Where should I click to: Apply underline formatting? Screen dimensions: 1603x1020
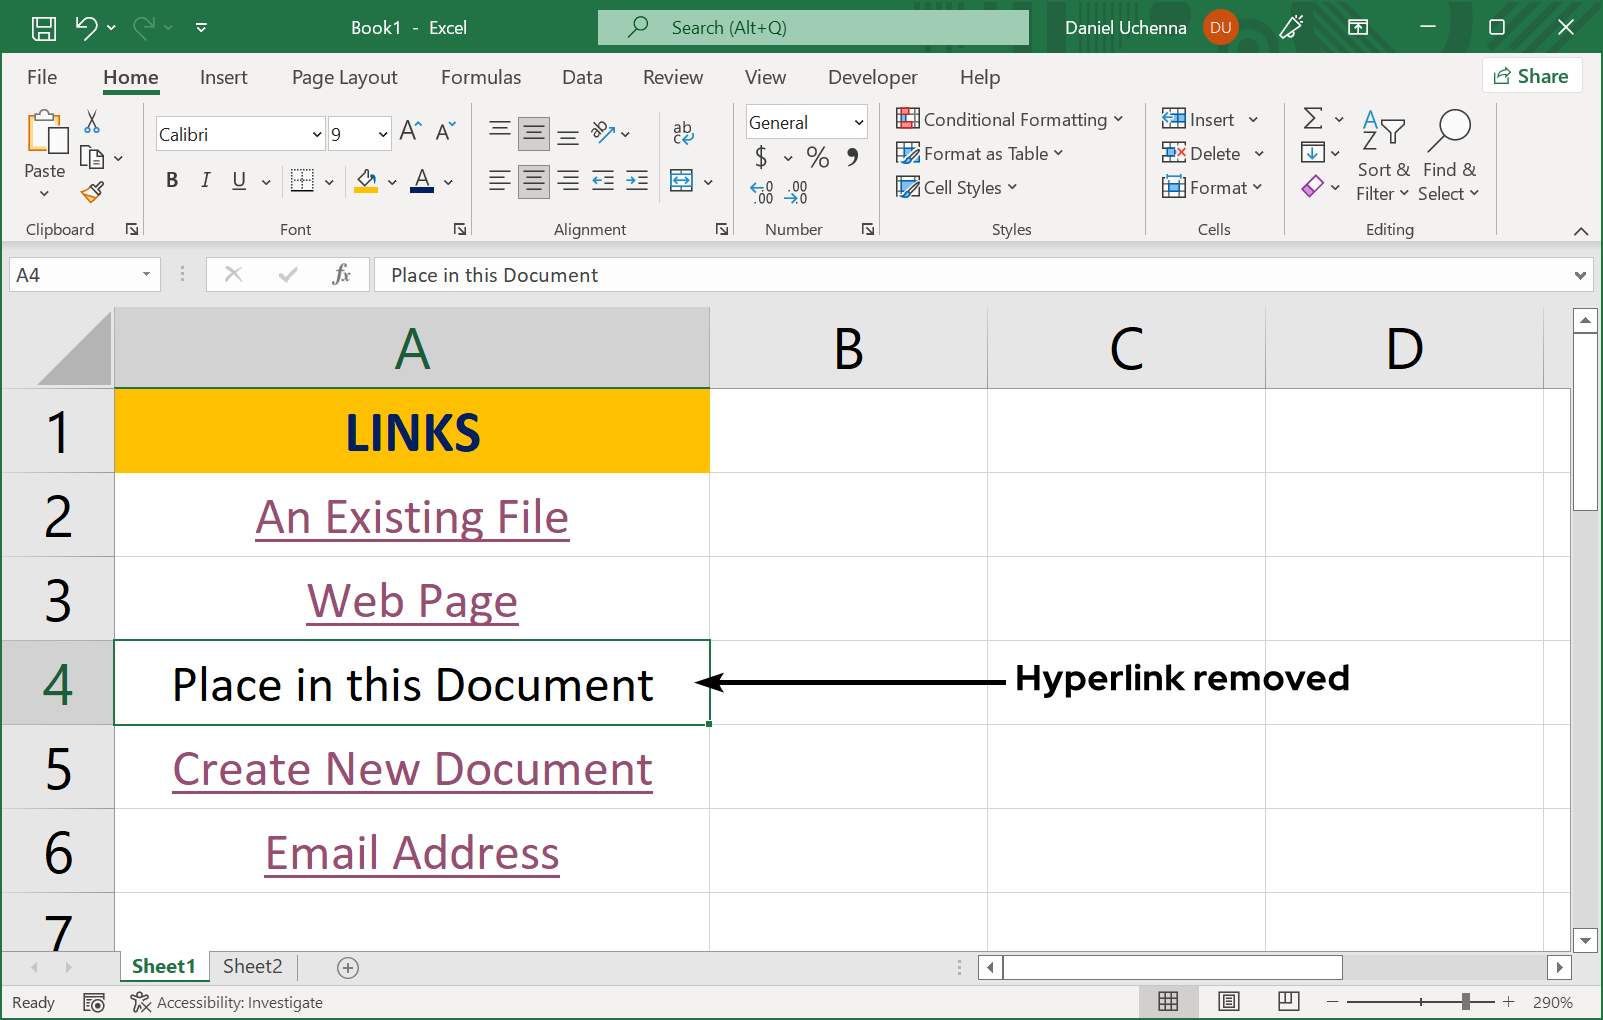coord(237,181)
